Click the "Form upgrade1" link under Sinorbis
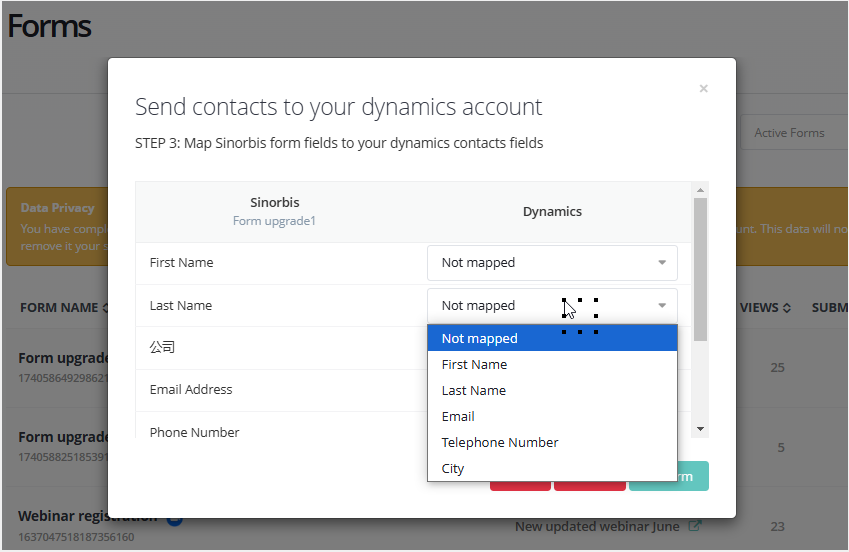 pyautogui.click(x=274, y=221)
